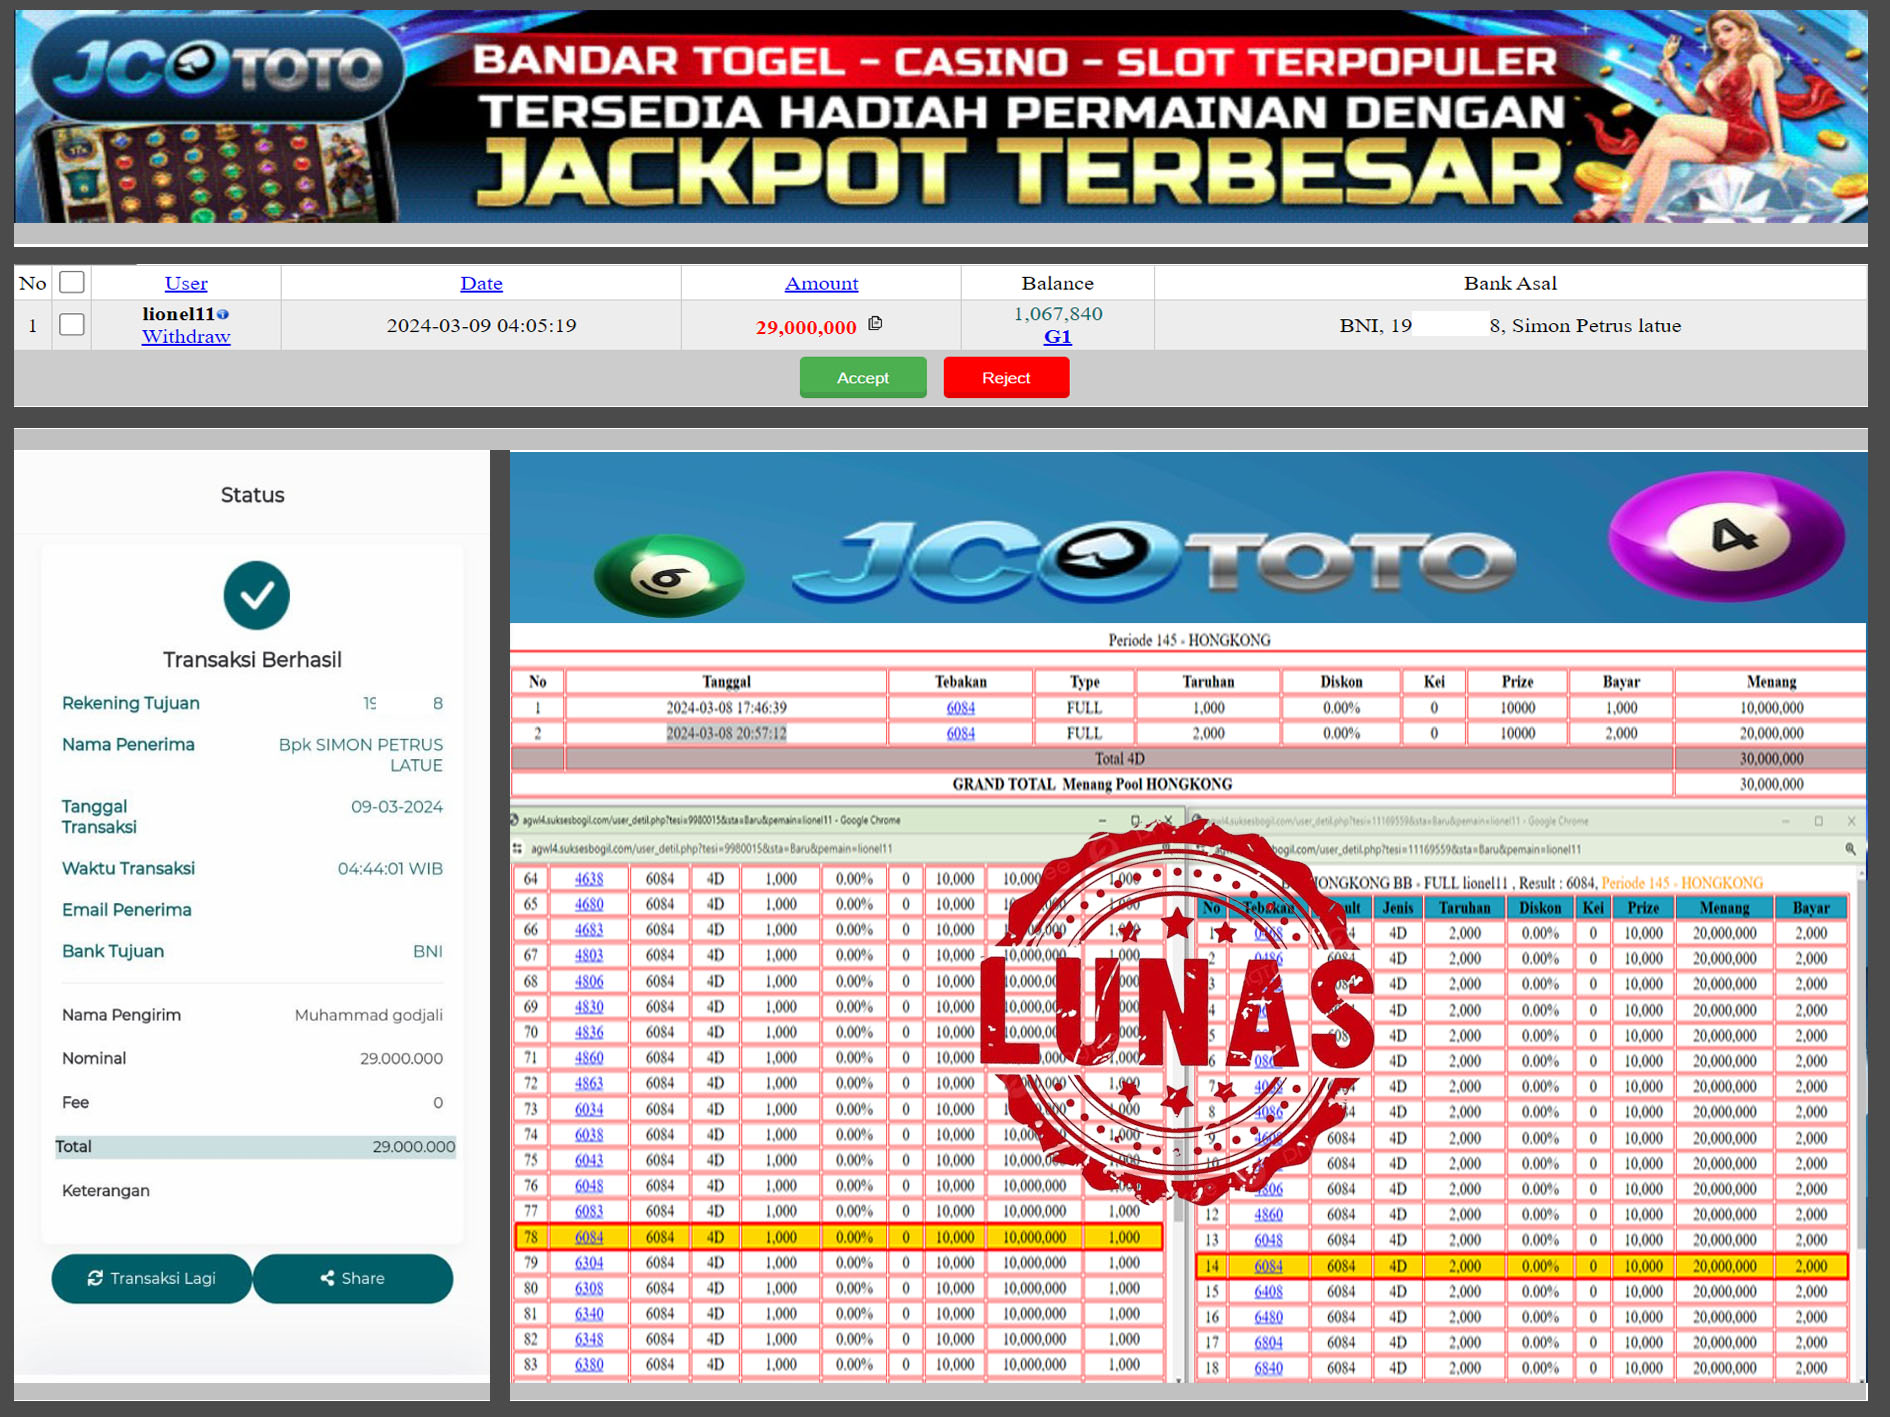Click the Waktu Transaksi value 04:44:01 WIB
The image size is (1890, 1417).
coord(390,869)
